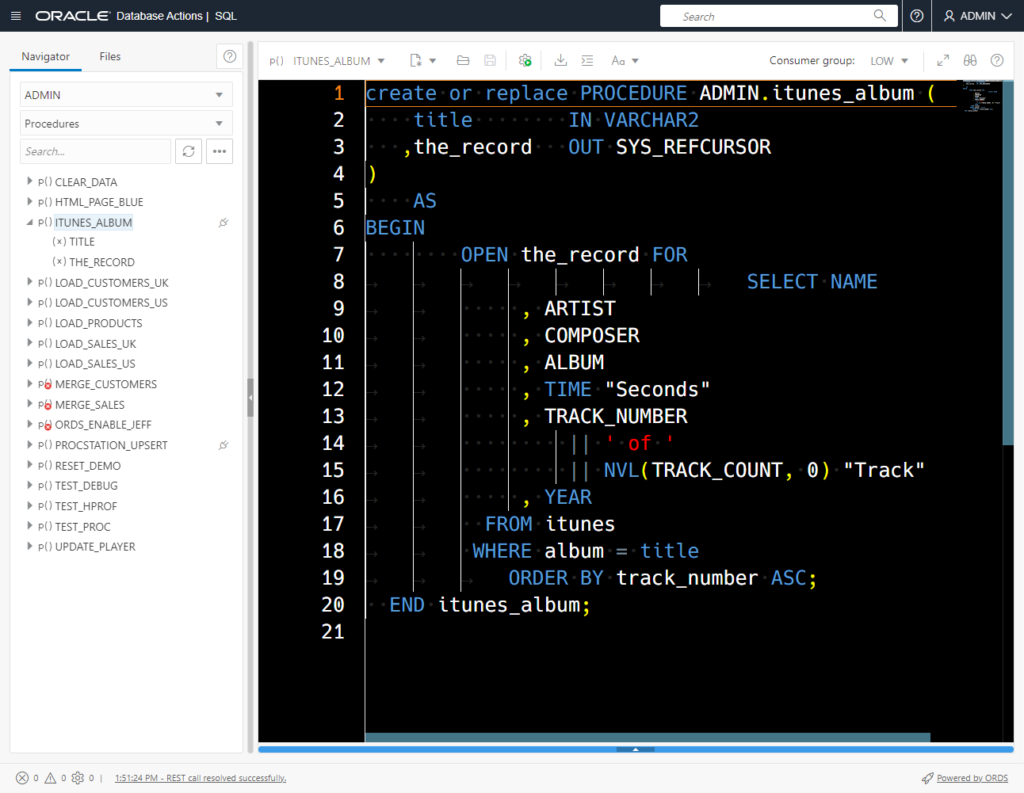
Task: Click the ORACLE logo in the header
Action: click(72, 16)
